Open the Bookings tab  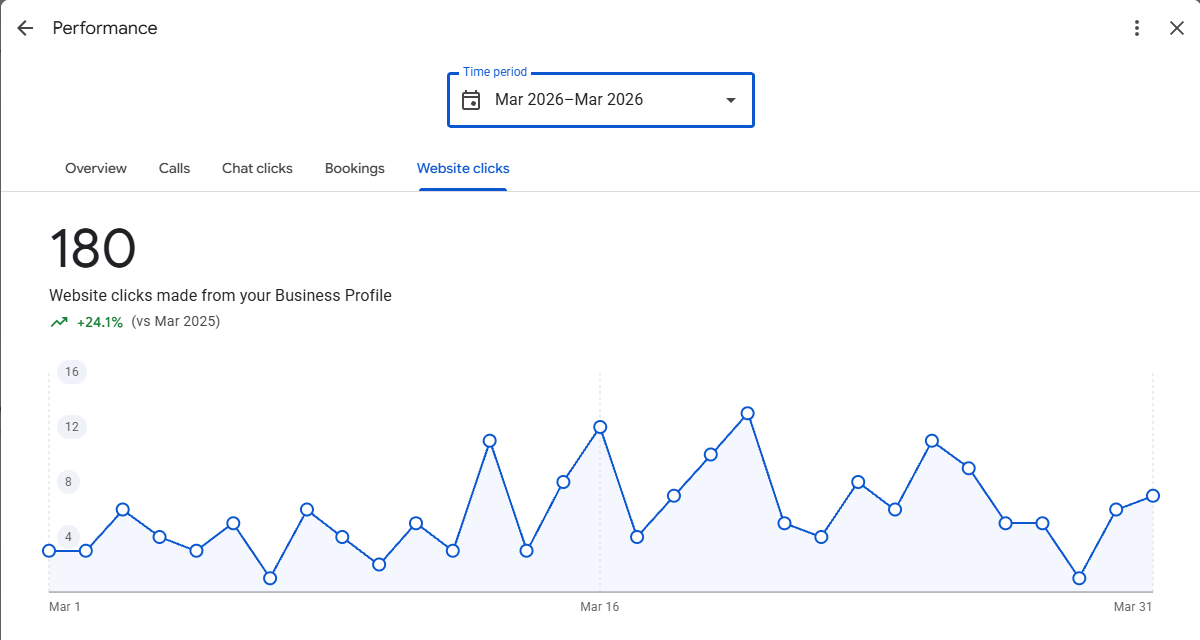(x=355, y=168)
